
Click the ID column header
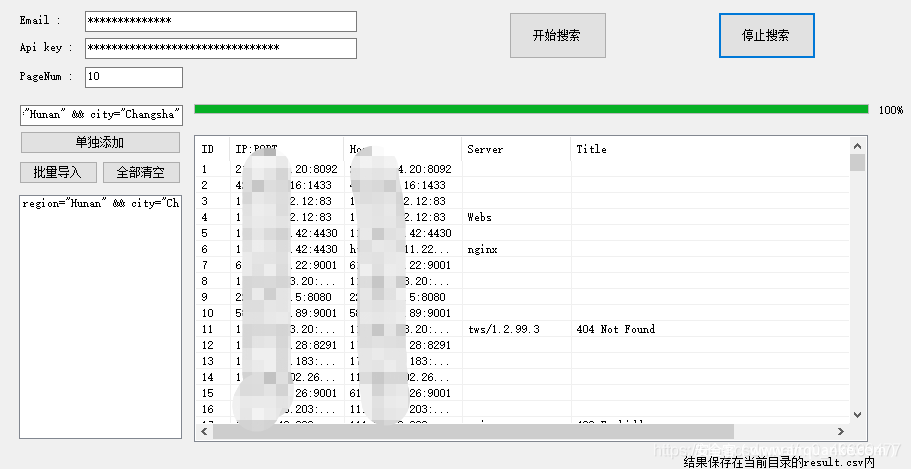[x=210, y=149]
